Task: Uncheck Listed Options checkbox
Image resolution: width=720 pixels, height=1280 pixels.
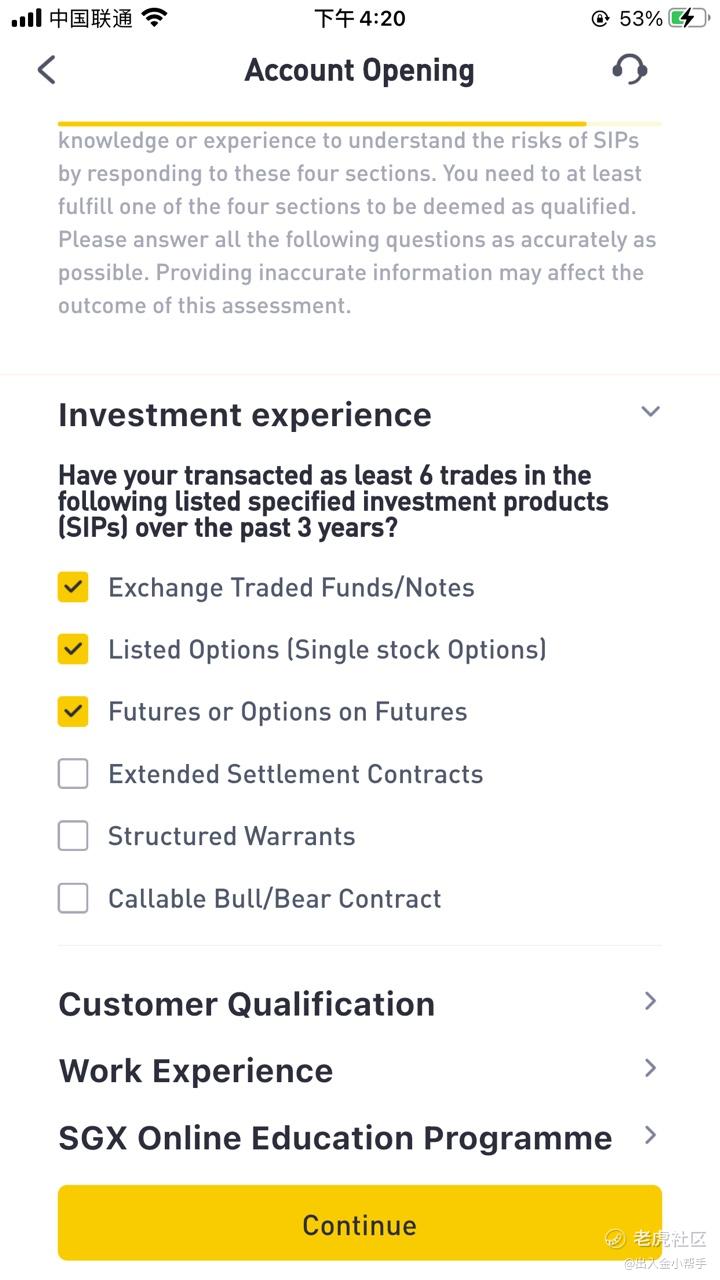Action: (x=73, y=649)
